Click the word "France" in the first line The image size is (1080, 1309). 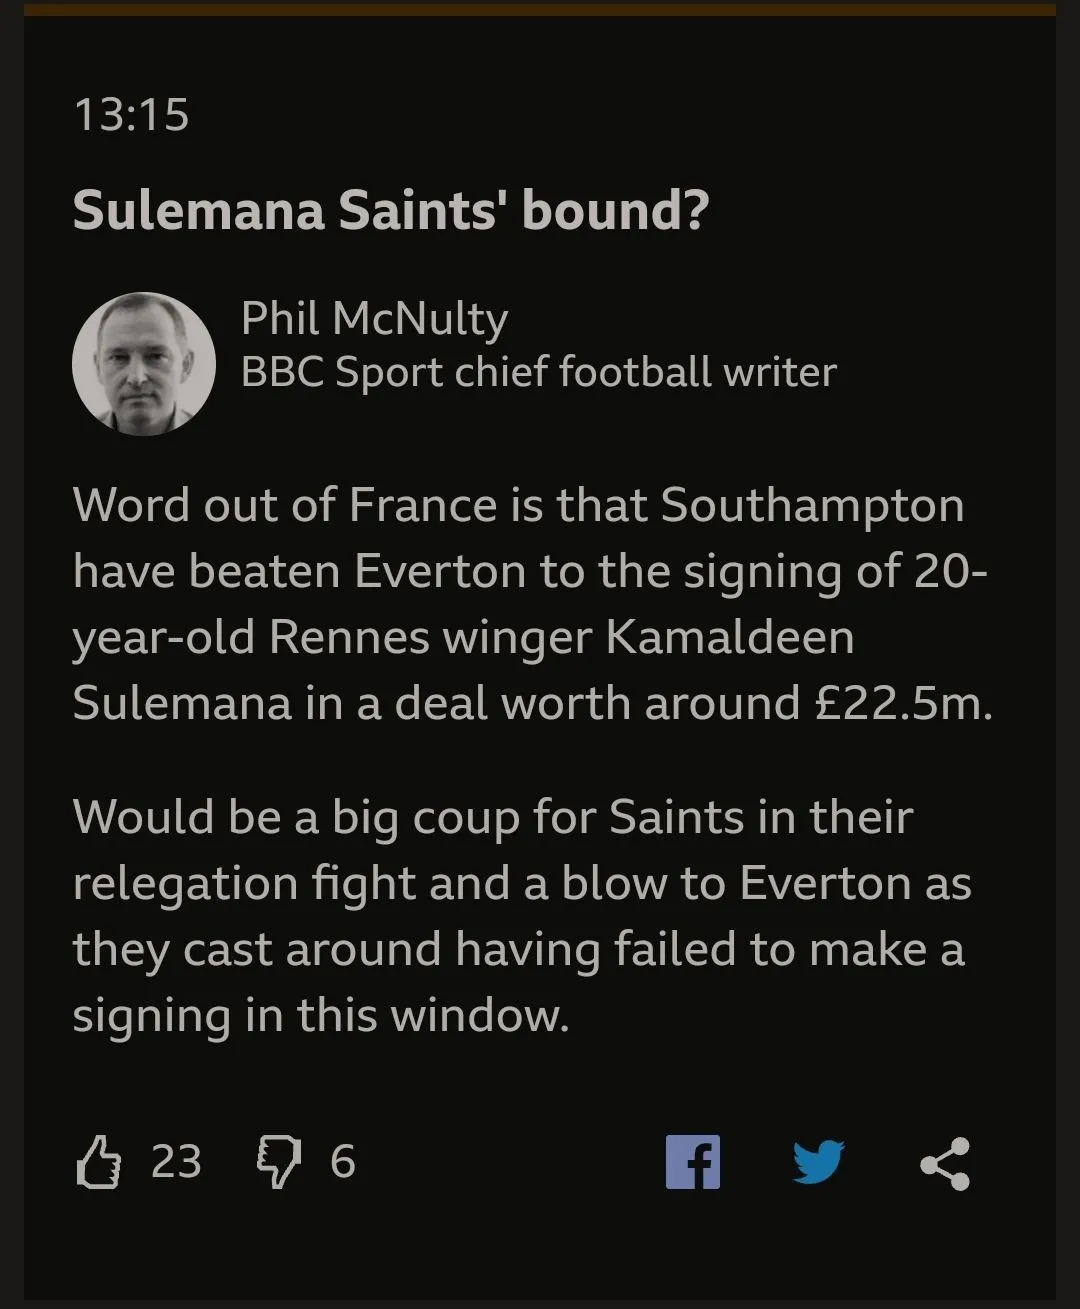[x=423, y=505]
